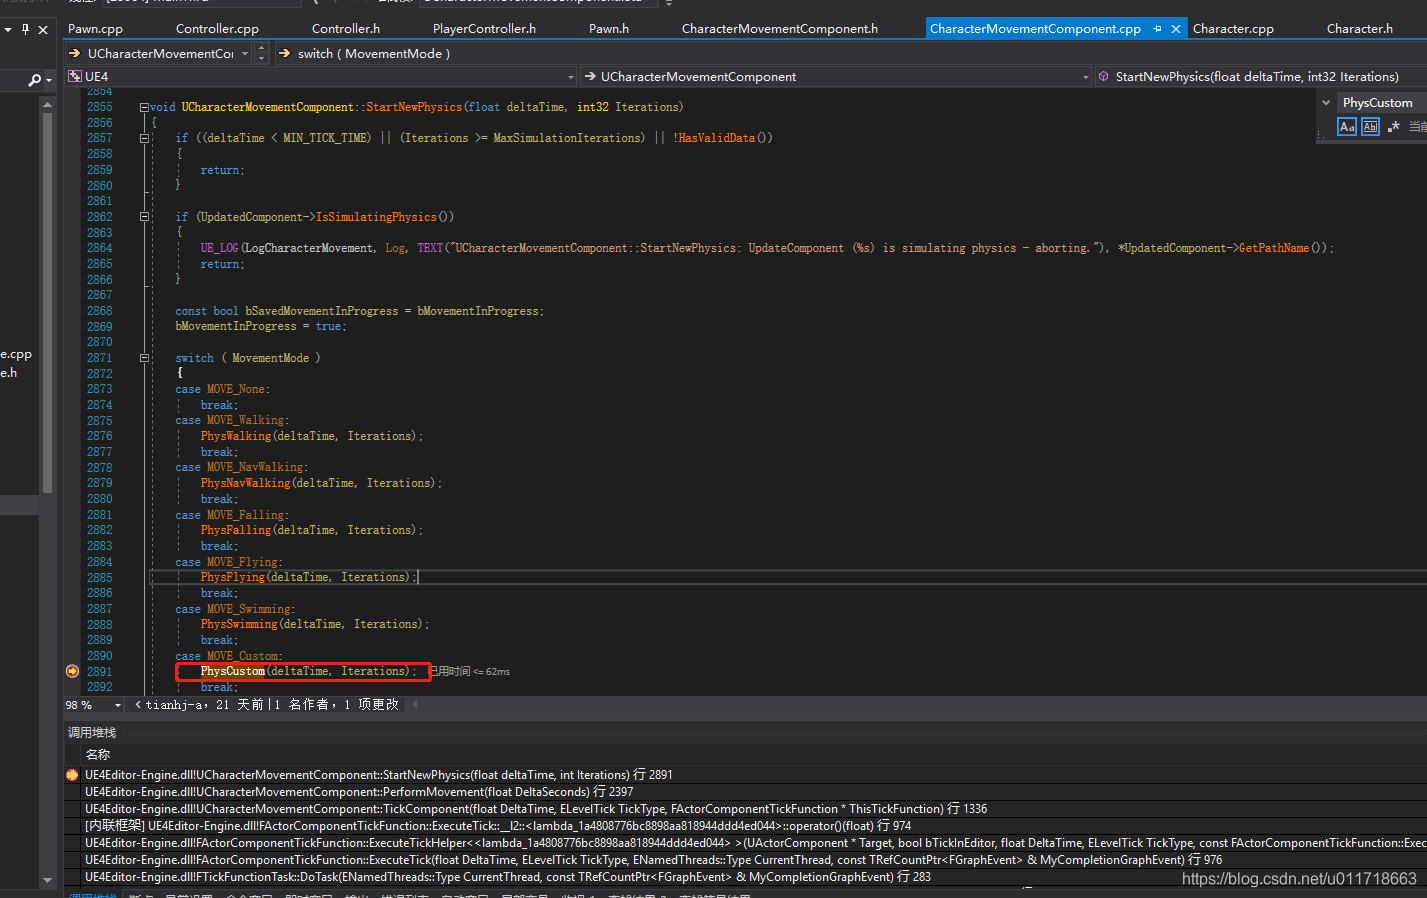Click the switch ( MovementMode ) breadcrumb
Screen dimensions: 1427x898
tap(374, 54)
